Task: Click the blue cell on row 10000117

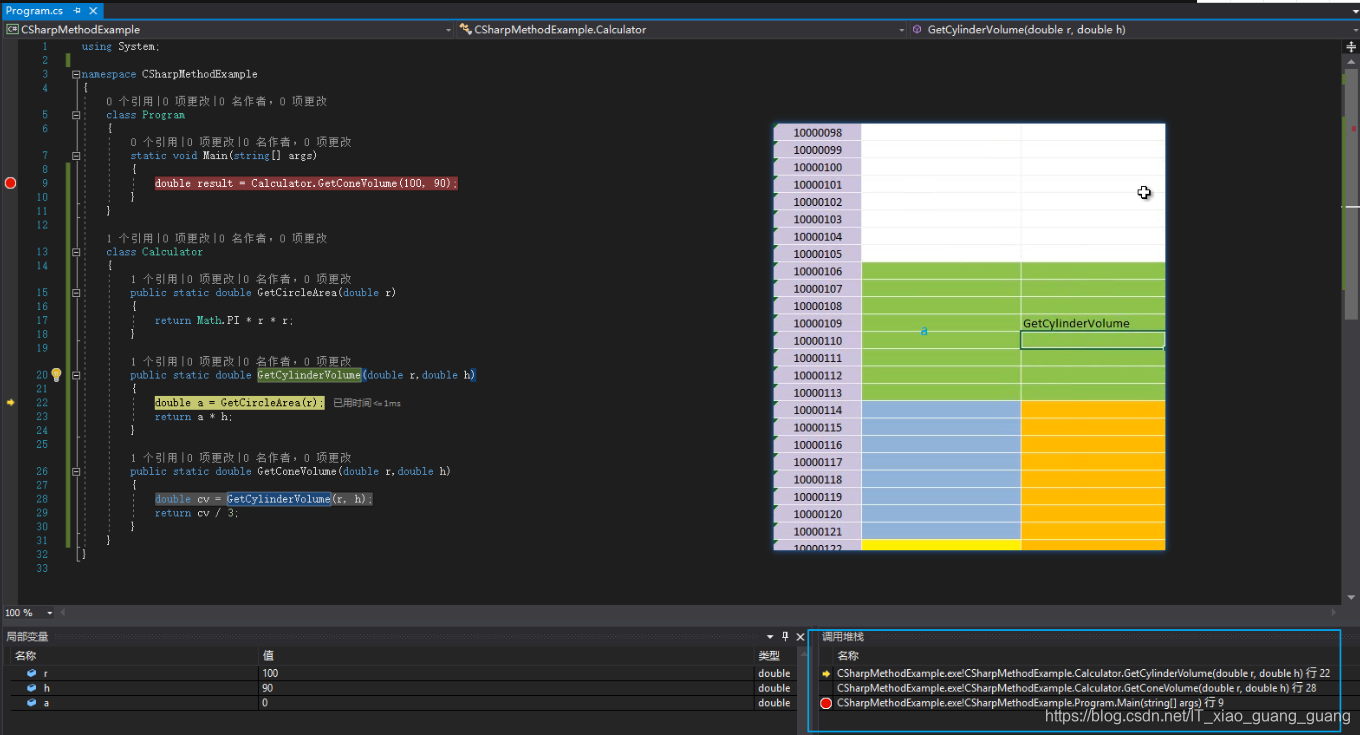Action: 941,462
